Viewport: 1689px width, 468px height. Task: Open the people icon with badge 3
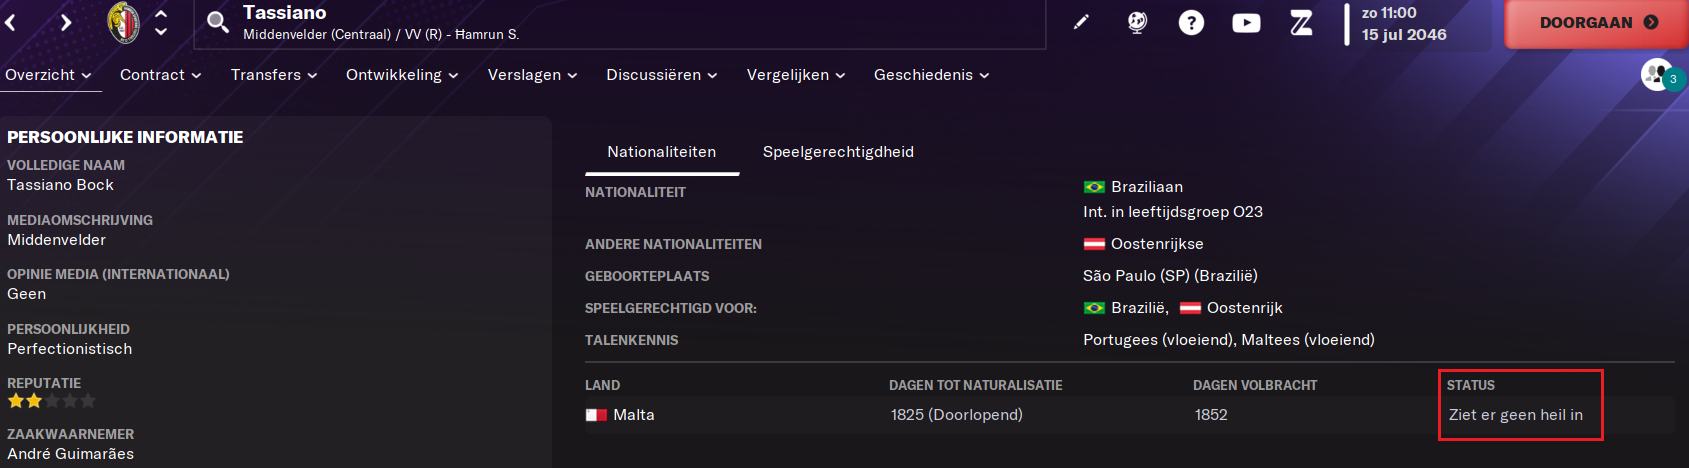(x=1659, y=75)
